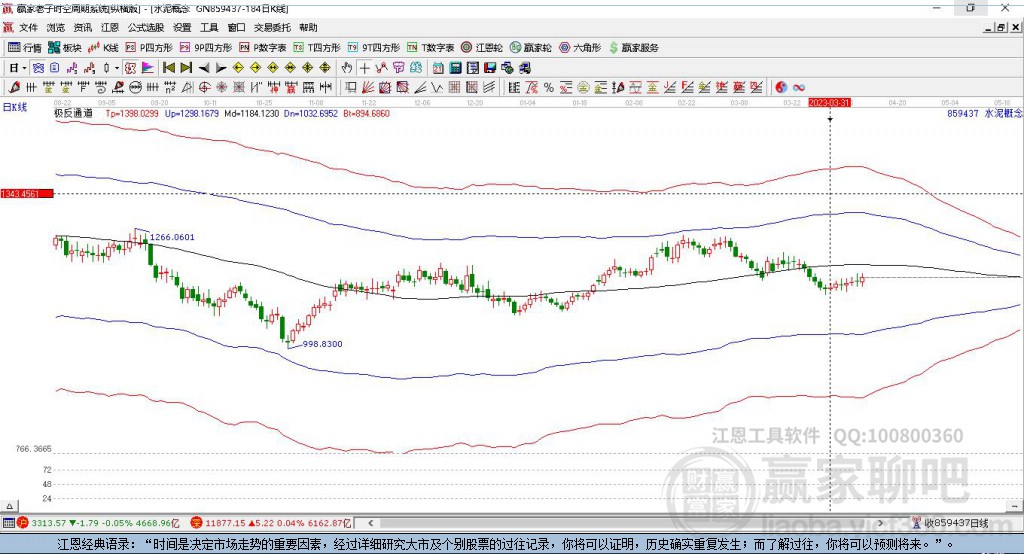Open the 江恩 menu

point(110,27)
